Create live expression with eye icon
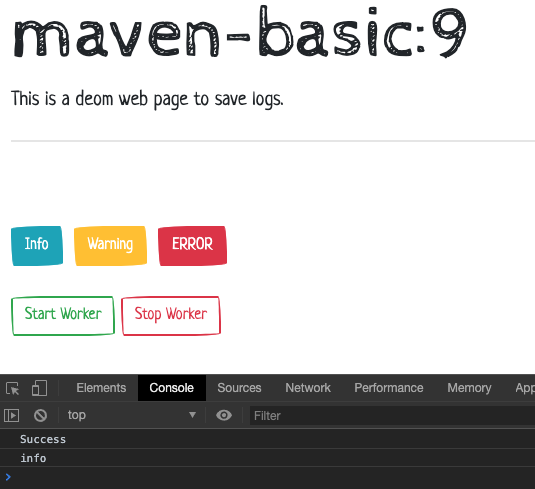The width and height of the screenshot is (535, 489). coord(224,415)
